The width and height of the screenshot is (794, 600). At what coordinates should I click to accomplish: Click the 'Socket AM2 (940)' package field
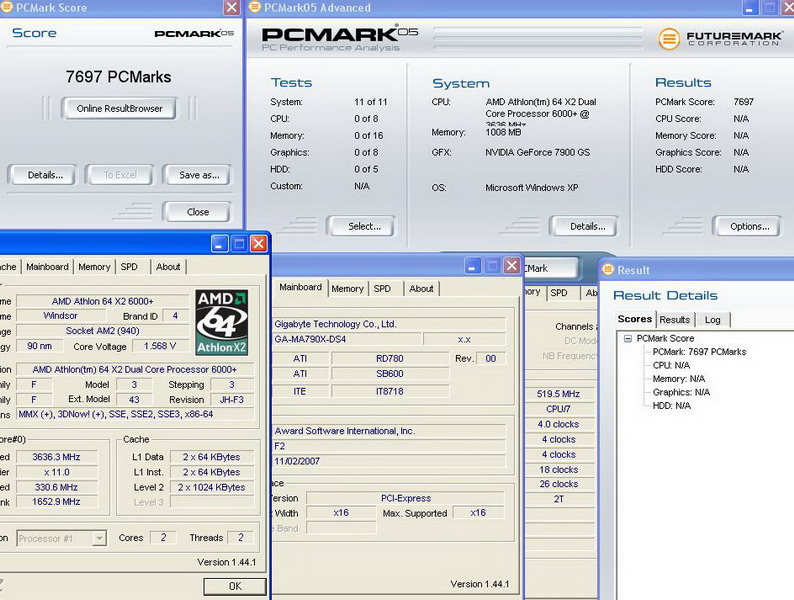coord(102,331)
